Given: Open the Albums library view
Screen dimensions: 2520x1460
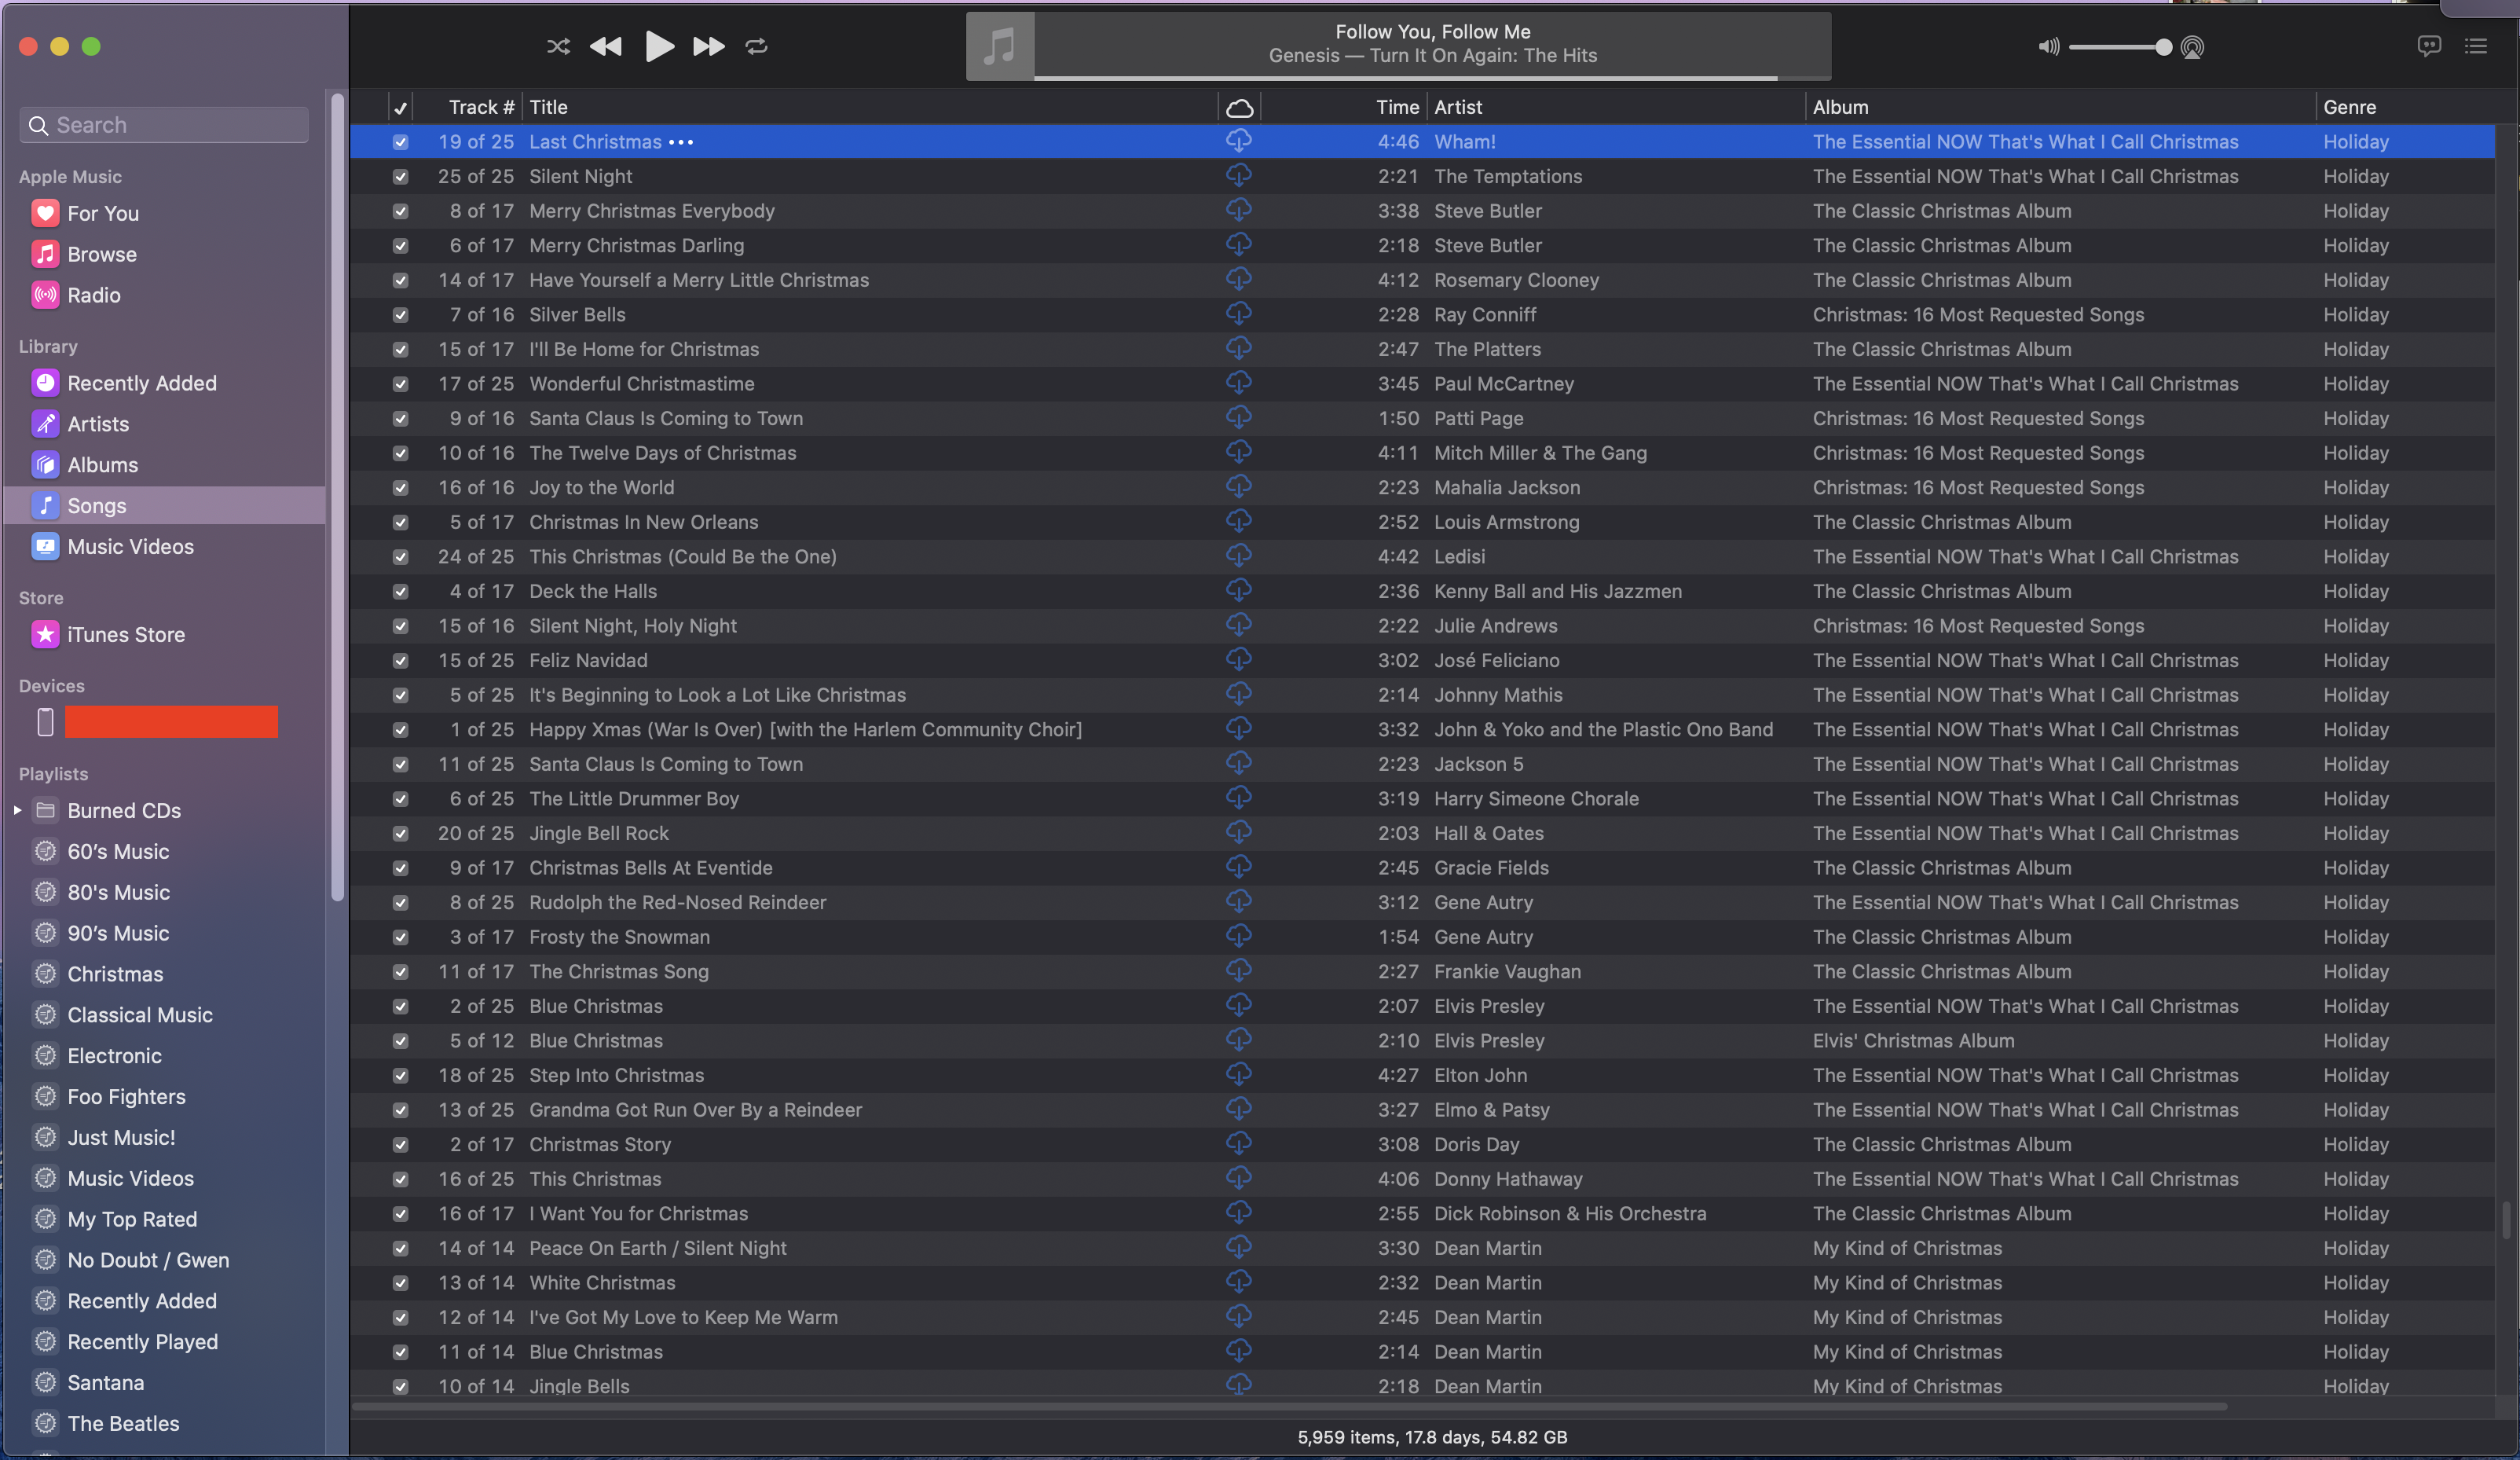Looking at the screenshot, I should tap(102, 465).
